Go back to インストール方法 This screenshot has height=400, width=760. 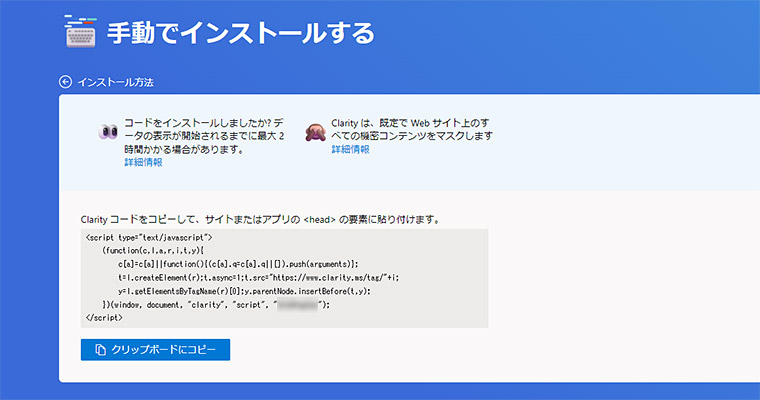pyautogui.click(x=115, y=82)
